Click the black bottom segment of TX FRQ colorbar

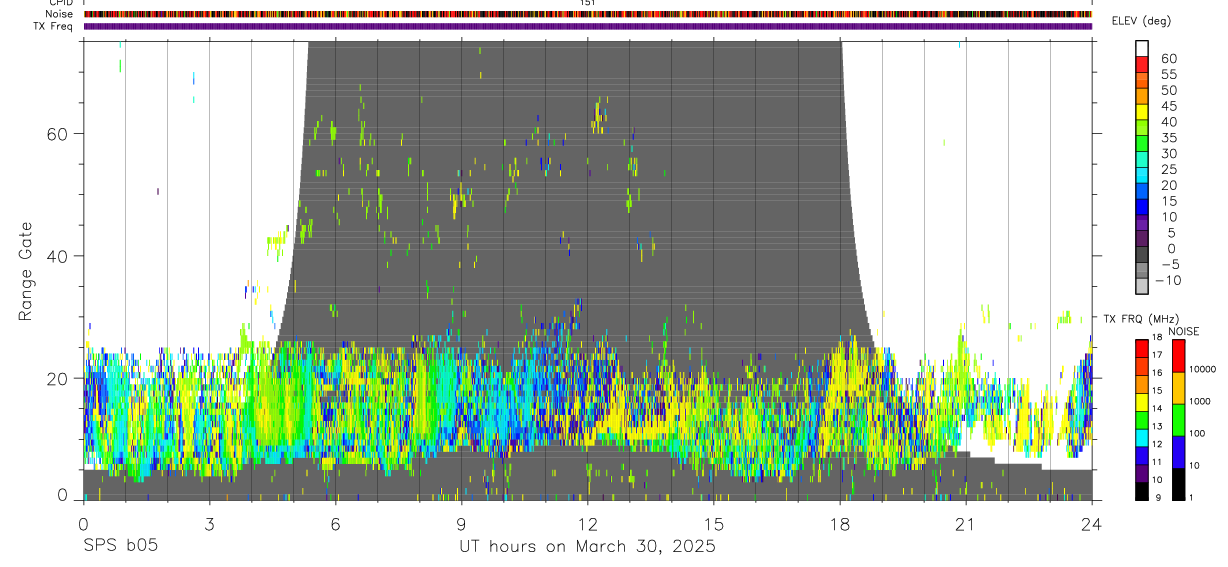[1141, 492]
